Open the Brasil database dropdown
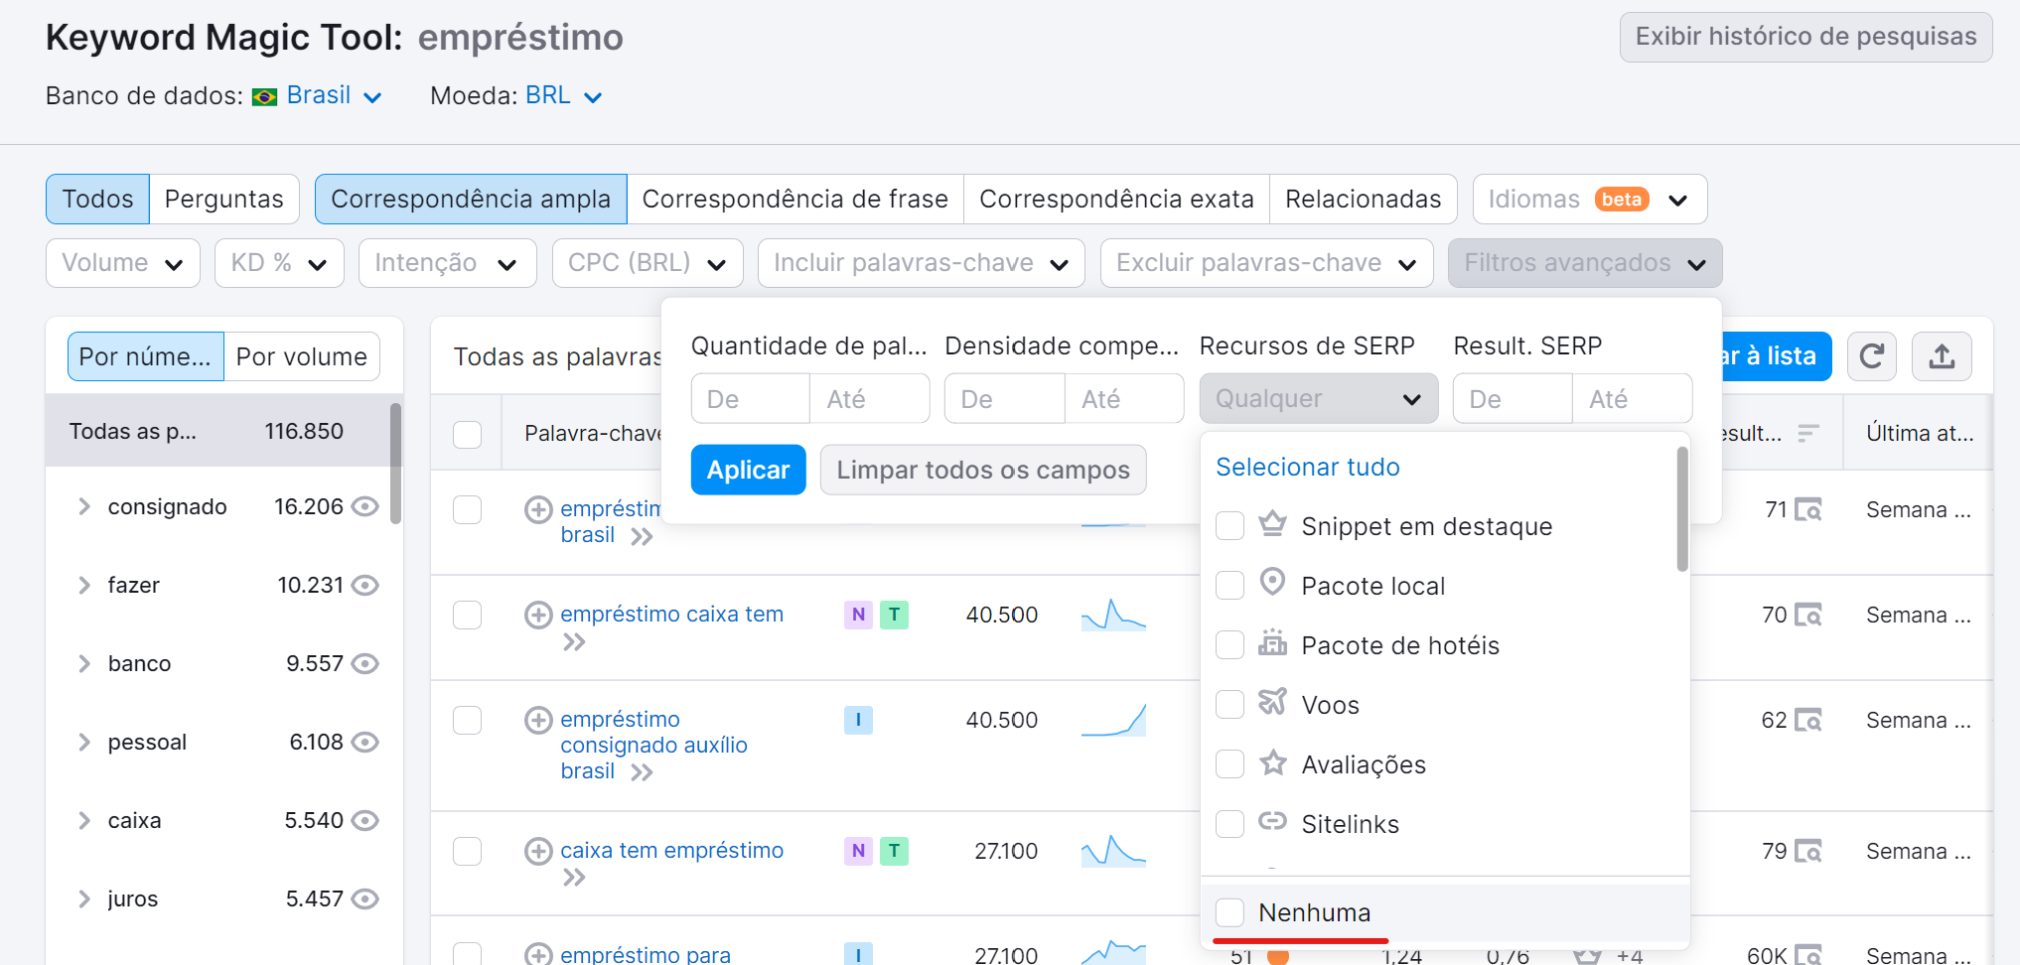Image resolution: width=2020 pixels, height=965 pixels. pyautogui.click(x=334, y=95)
